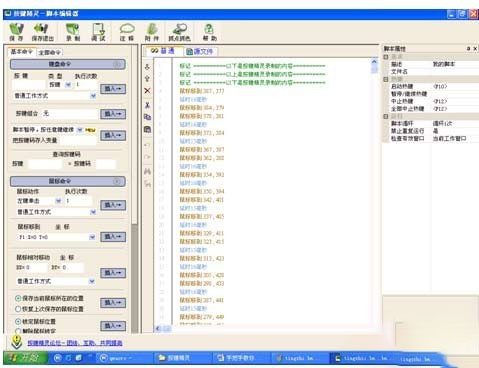Click the script editor scroll-up arrow
Viewport: 479px width, 368px height.
374,62
